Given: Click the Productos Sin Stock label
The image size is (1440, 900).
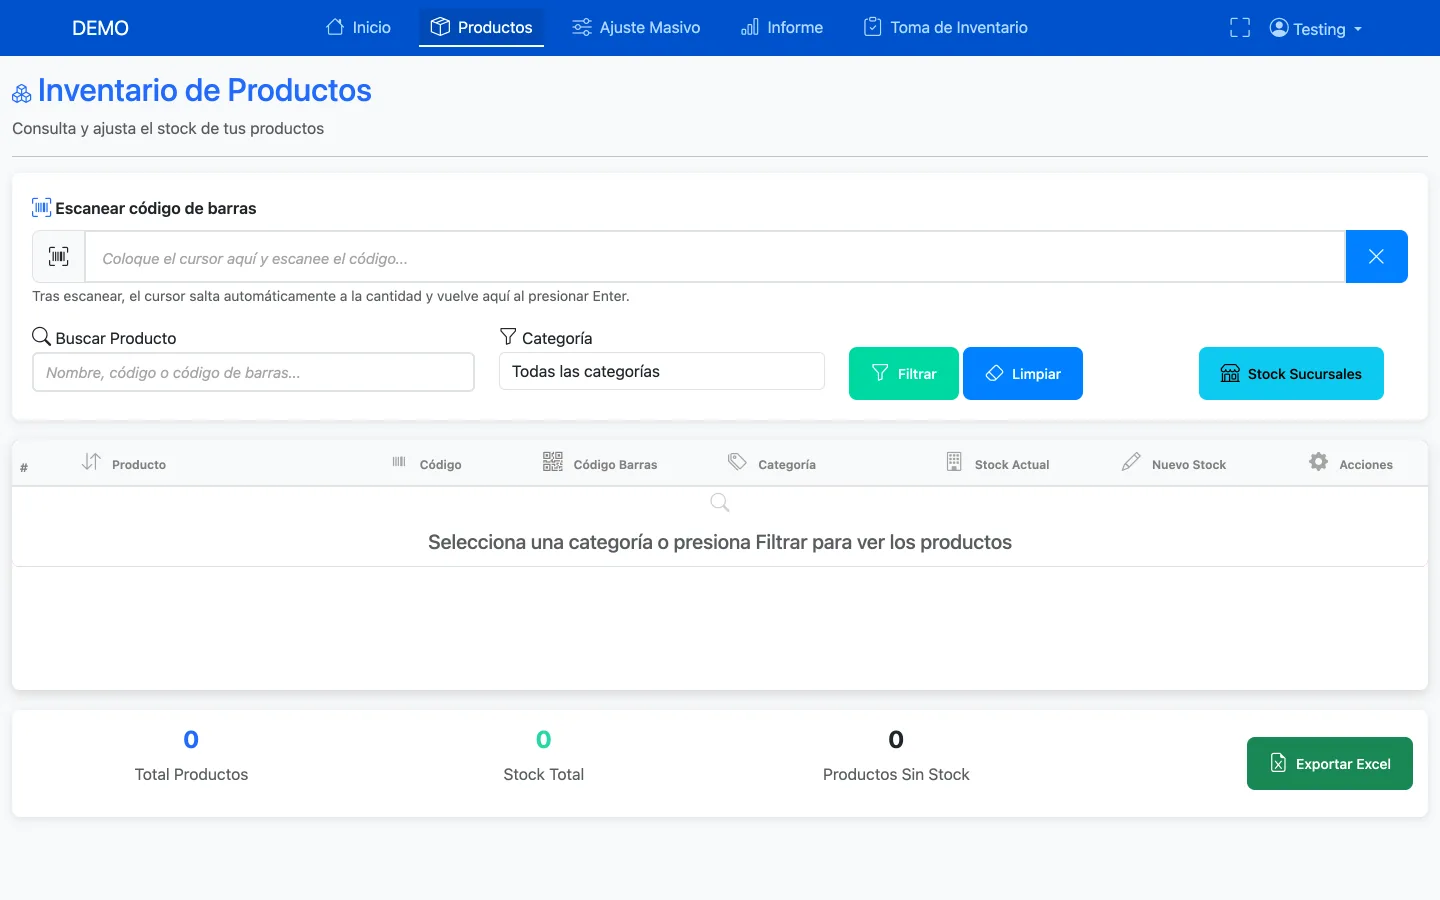Looking at the screenshot, I should click(x=896, y=774).
